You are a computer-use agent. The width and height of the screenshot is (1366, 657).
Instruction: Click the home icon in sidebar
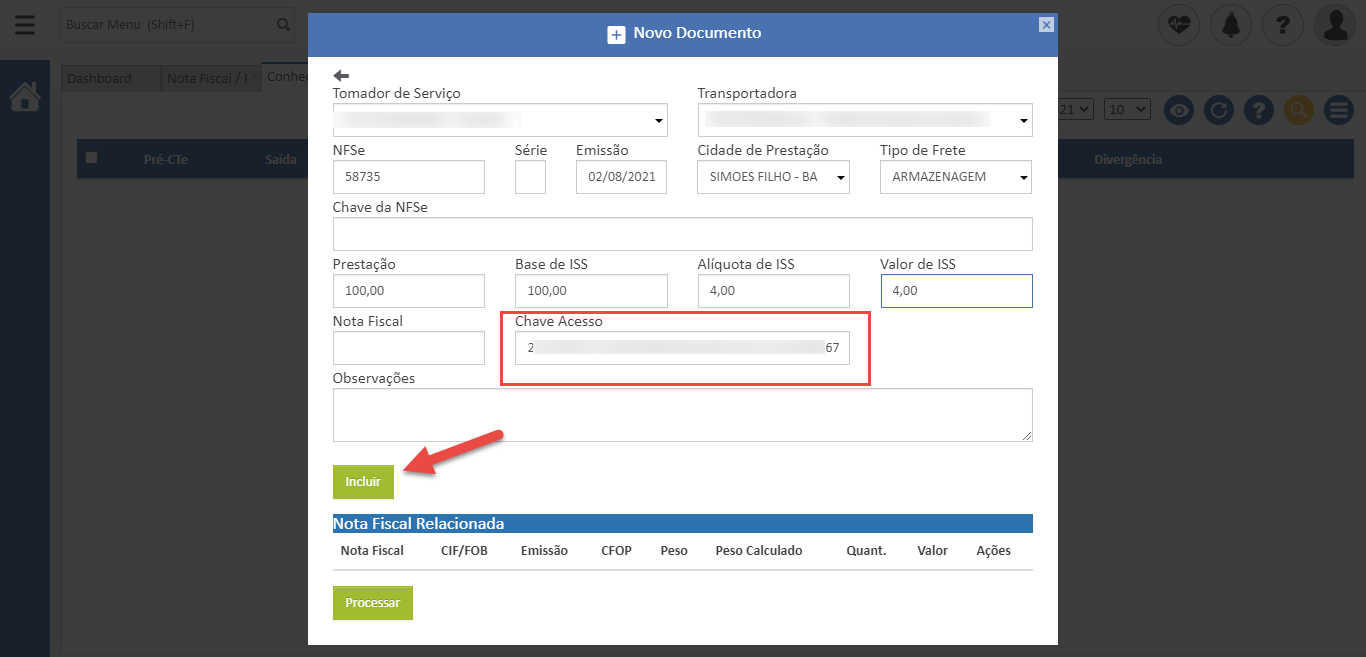click(x=25, y=97)
